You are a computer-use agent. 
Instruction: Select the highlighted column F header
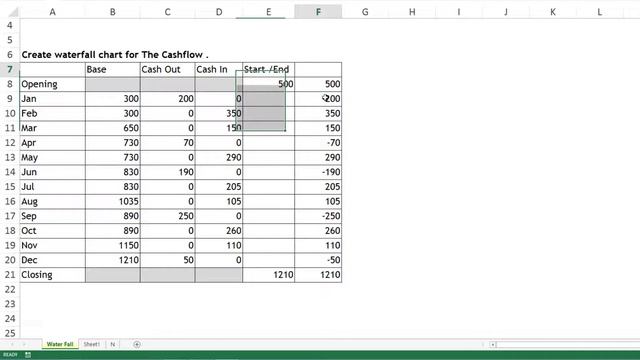click(318, 12)
